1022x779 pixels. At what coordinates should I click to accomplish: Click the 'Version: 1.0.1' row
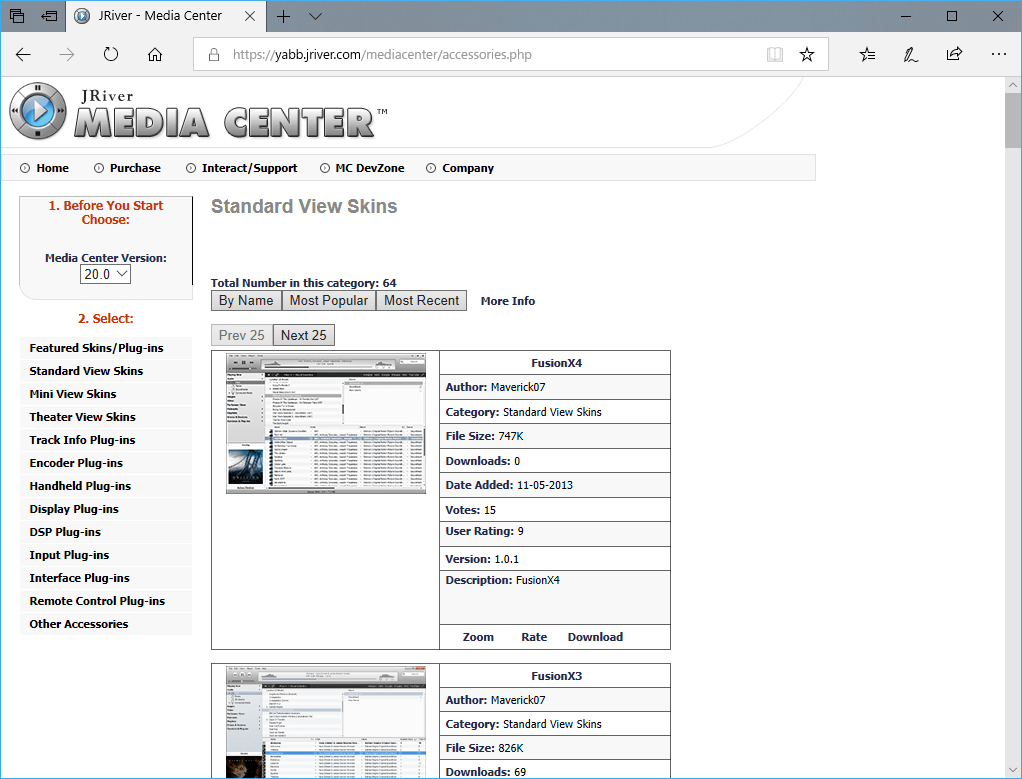point(555,559)
